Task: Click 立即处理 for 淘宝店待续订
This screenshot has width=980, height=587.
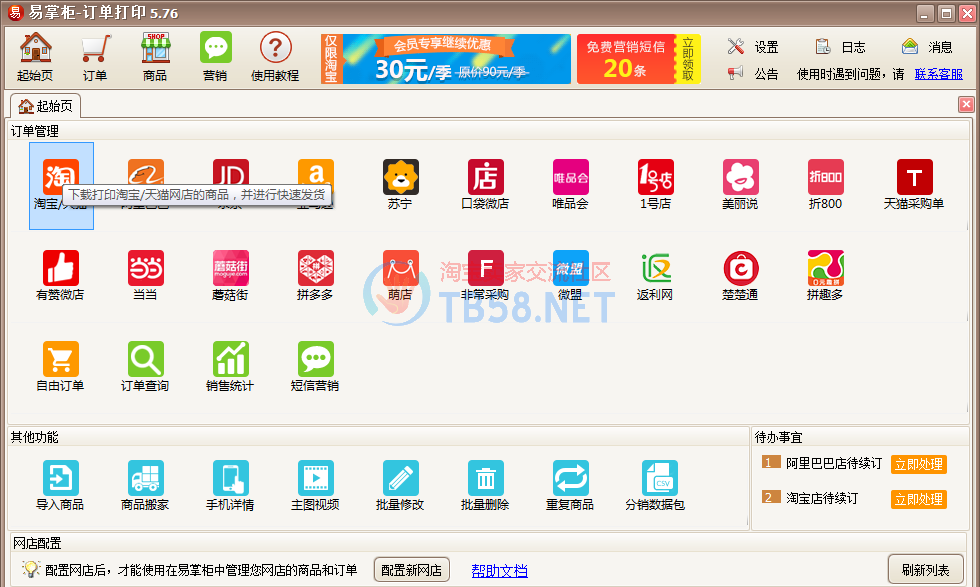Action: pos(918,499)
